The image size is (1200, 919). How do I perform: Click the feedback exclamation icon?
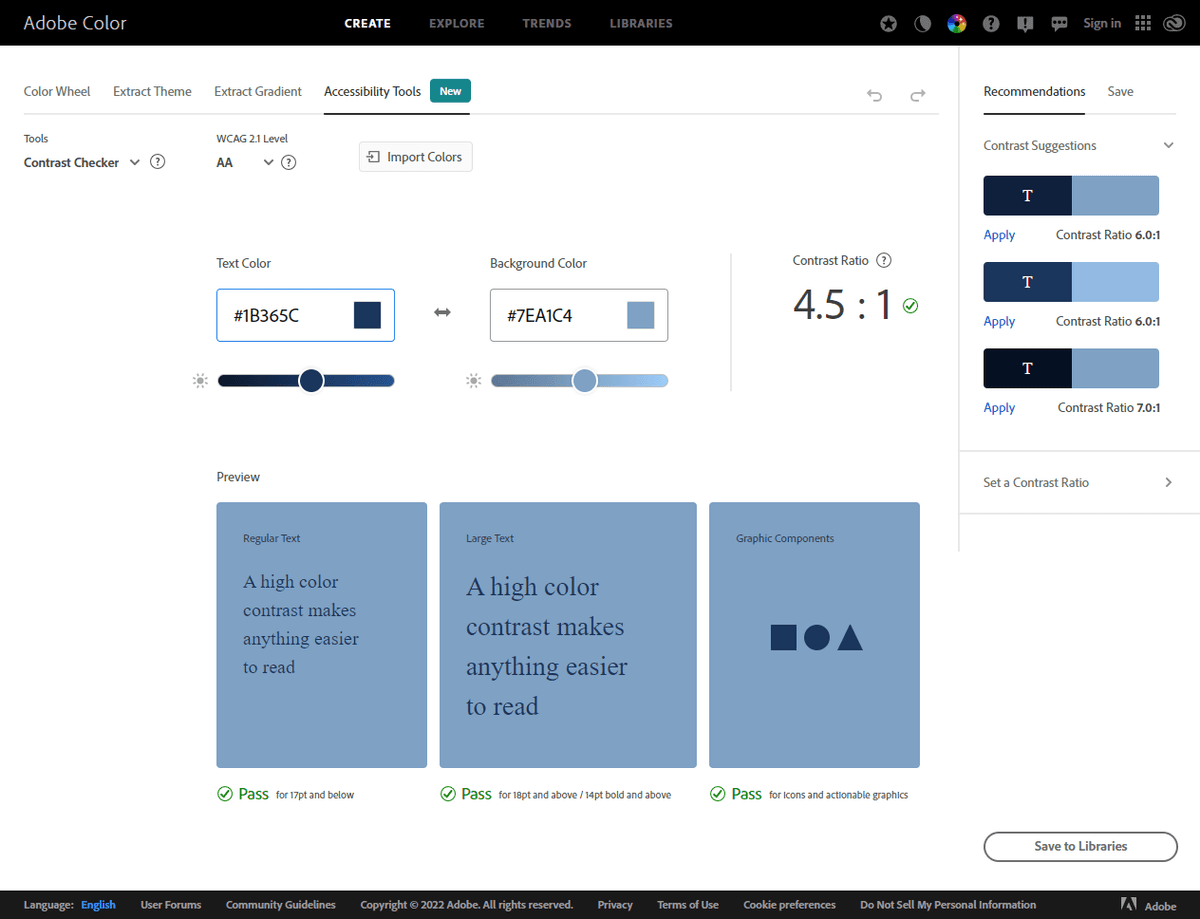1025,24
